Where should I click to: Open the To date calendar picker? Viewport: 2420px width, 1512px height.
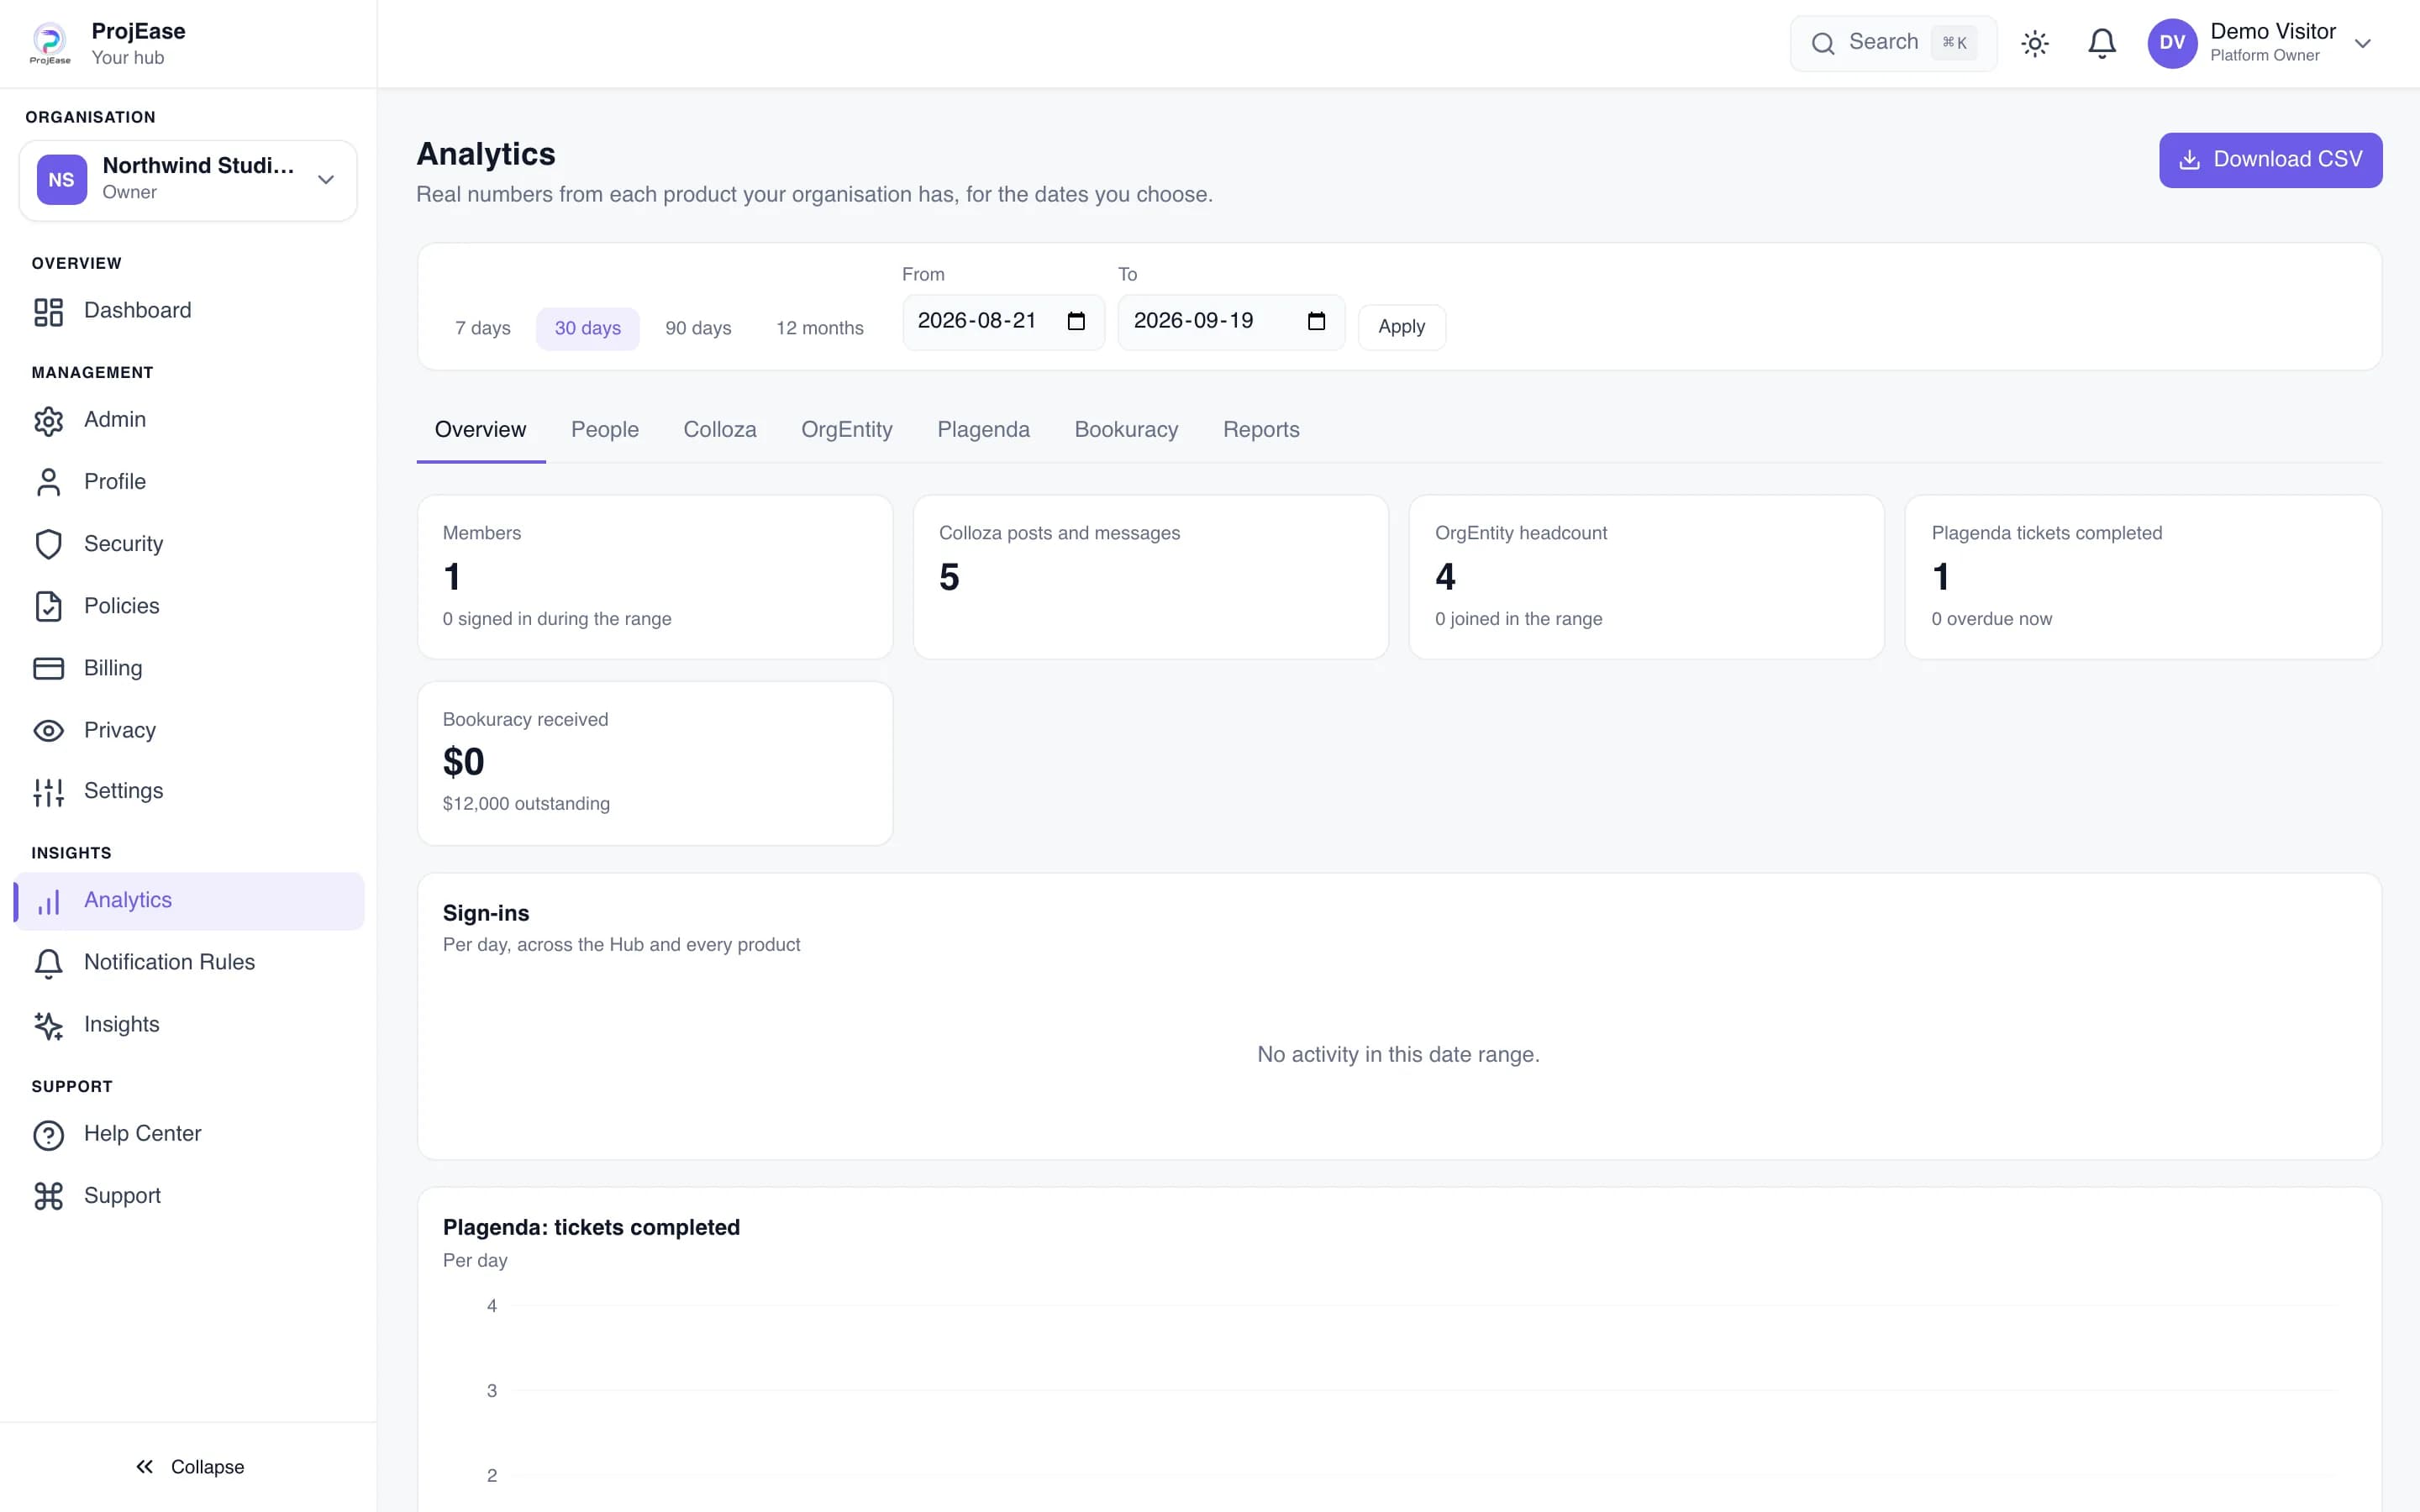[x=1316, y=322]
